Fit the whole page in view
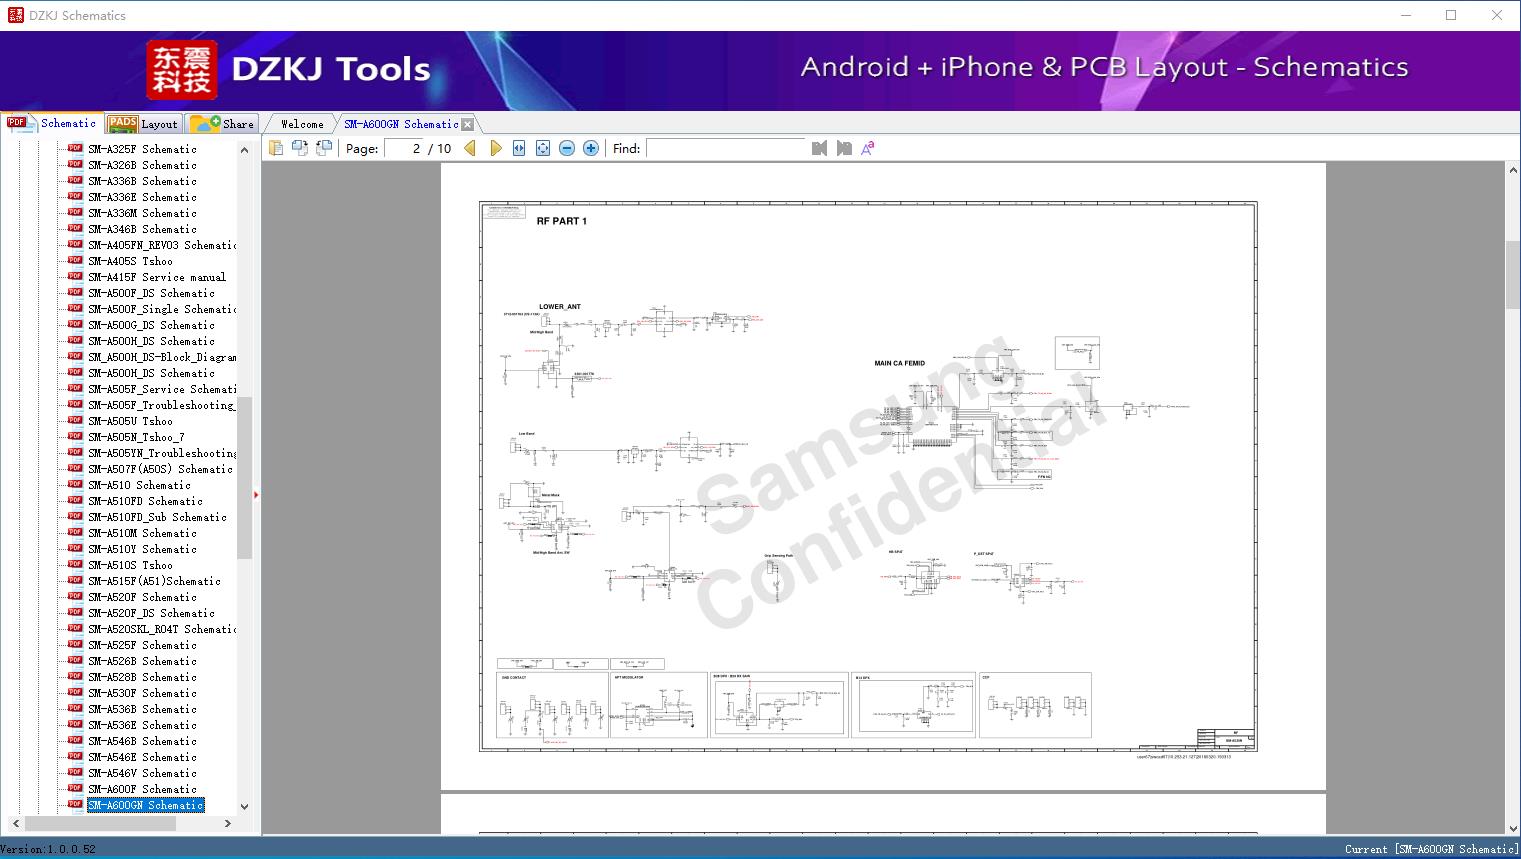Image resolution: width=1521 pixels, height=859 pixels. (x=543, y=148)
